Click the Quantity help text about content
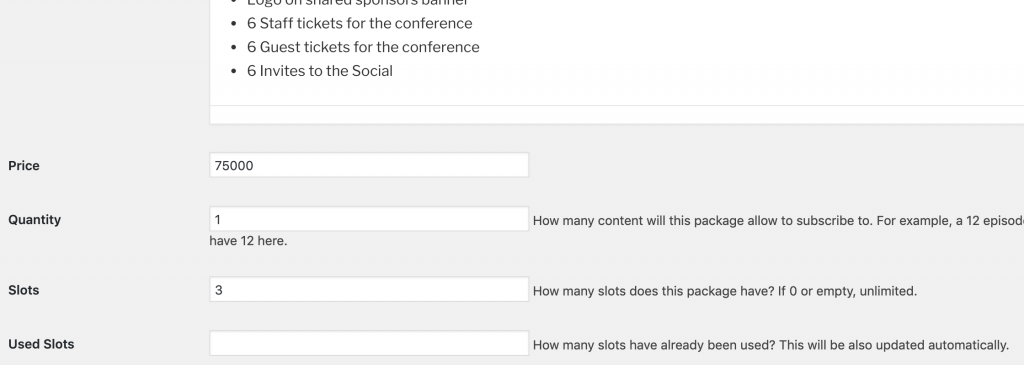Screen dimensions: 1024x365 778,221
